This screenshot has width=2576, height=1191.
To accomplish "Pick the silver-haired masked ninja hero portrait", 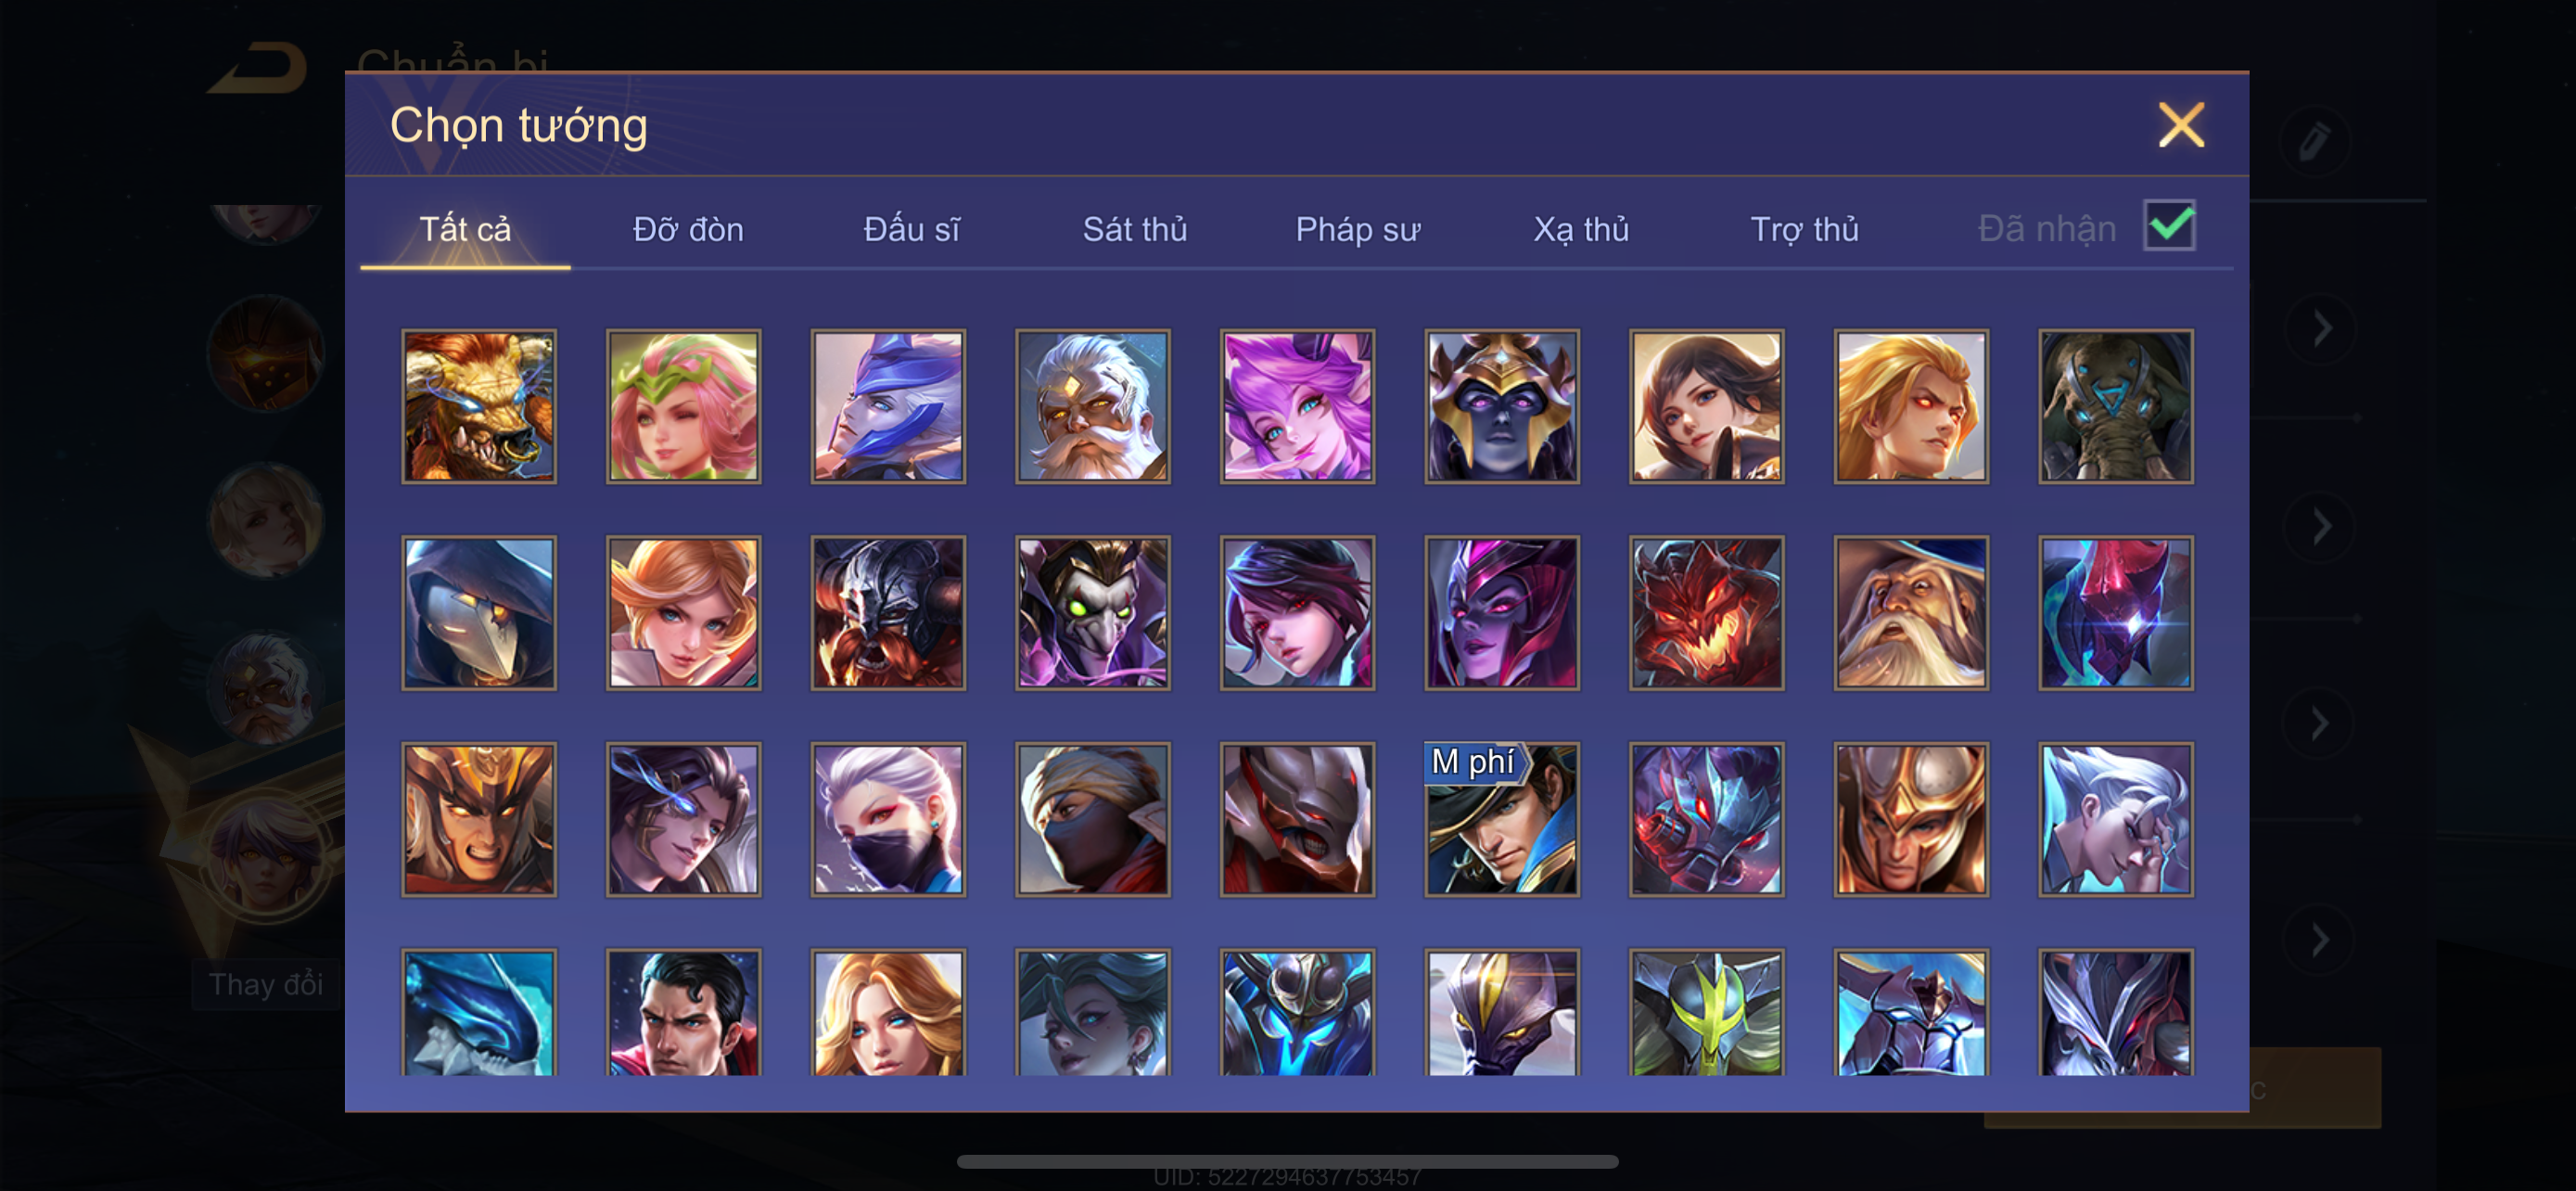I will 888,819.
